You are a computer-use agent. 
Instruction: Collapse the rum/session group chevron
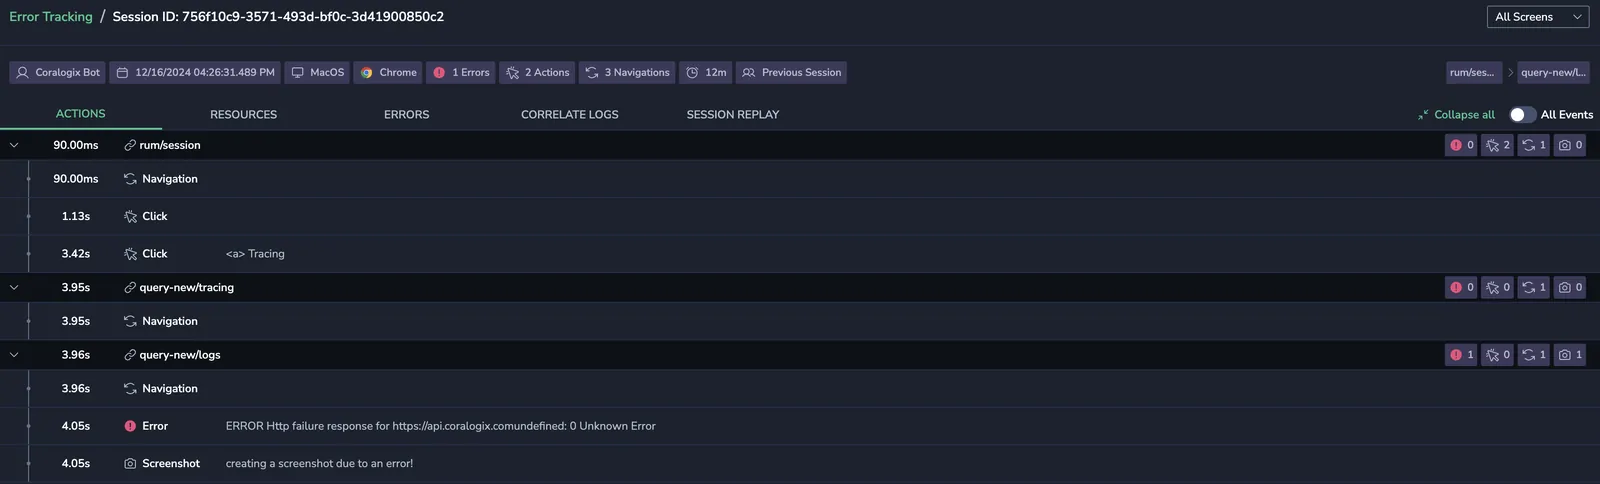tap(14, 145)
